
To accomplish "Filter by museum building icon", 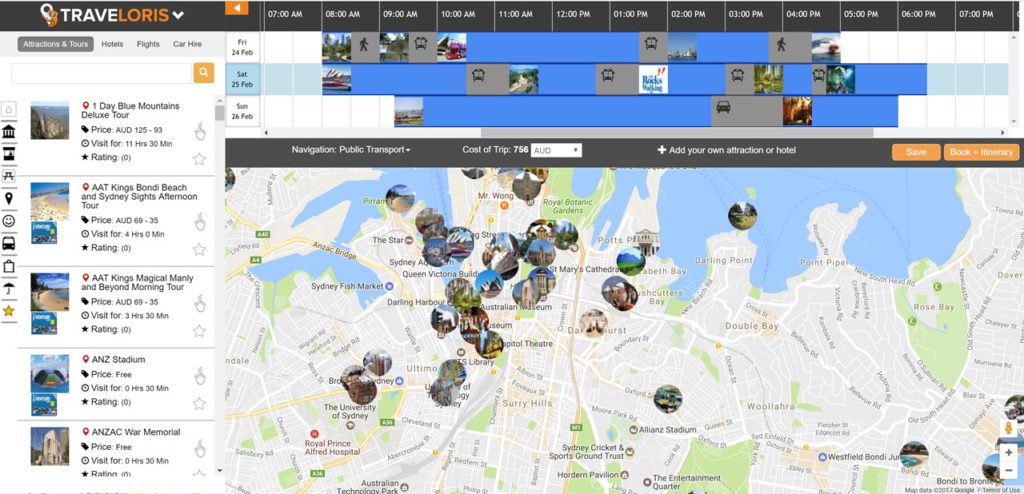I will 8,132.
